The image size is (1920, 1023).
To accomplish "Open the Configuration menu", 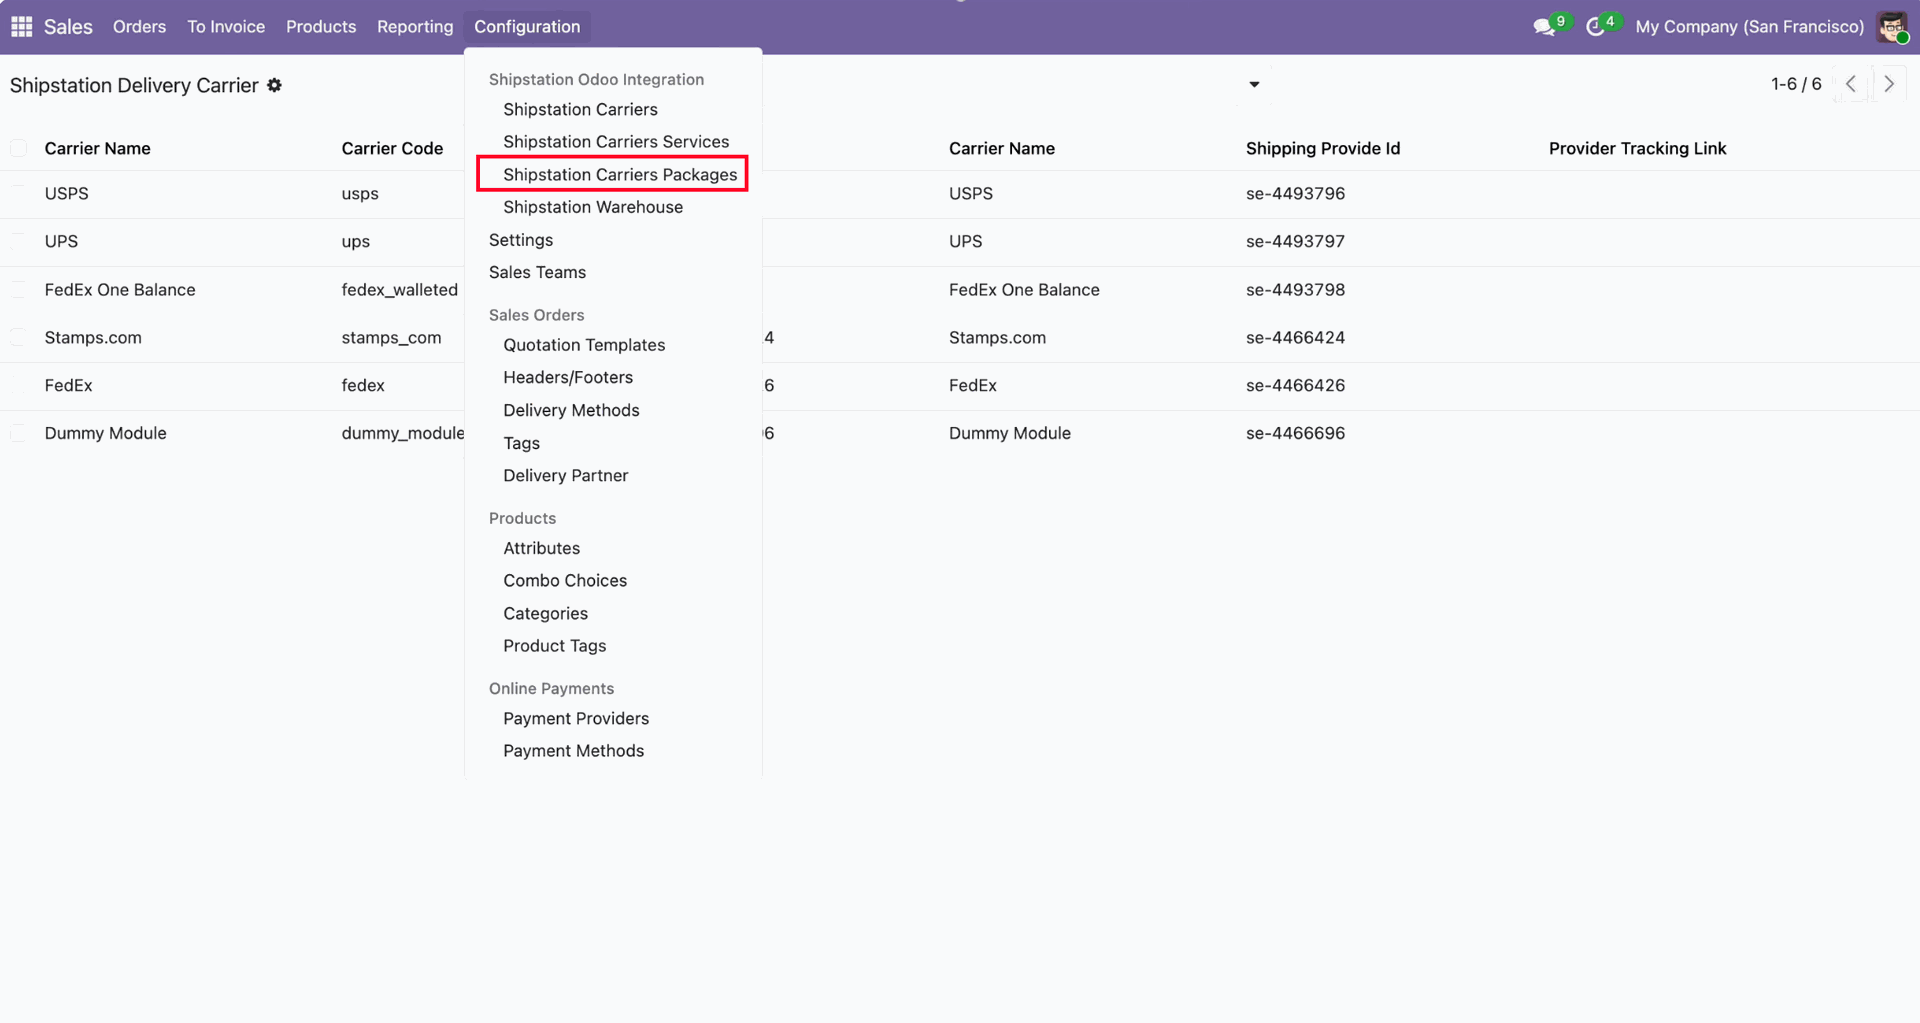I will (527, 27).
